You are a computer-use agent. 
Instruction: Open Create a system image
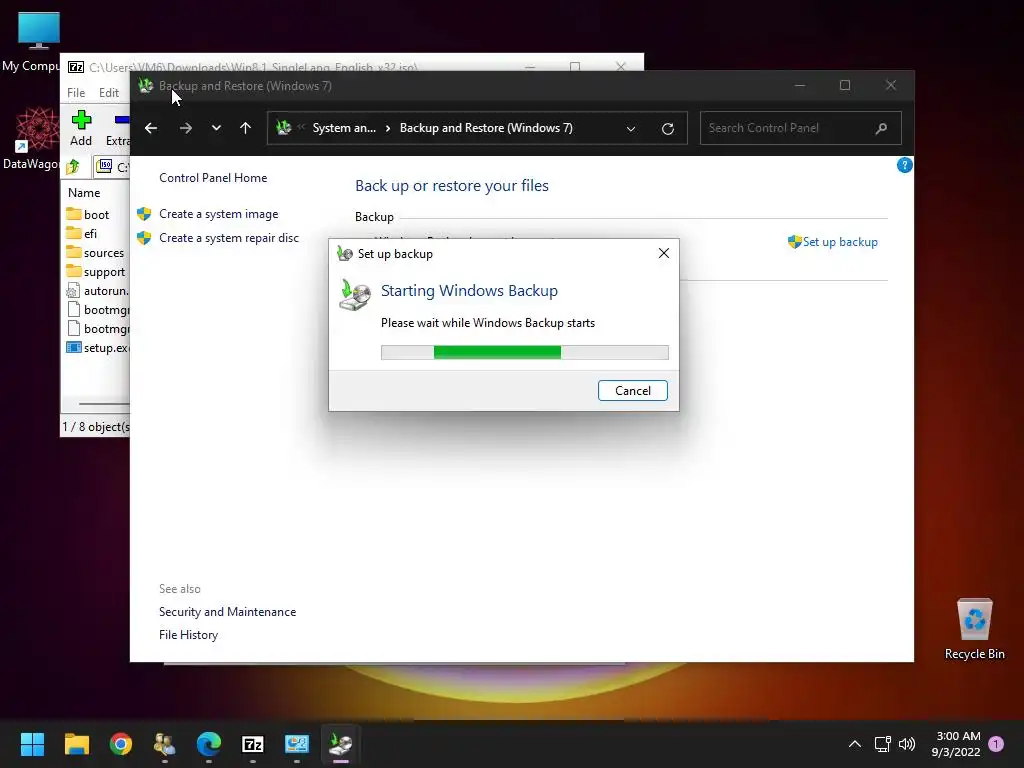coord(218,214)
